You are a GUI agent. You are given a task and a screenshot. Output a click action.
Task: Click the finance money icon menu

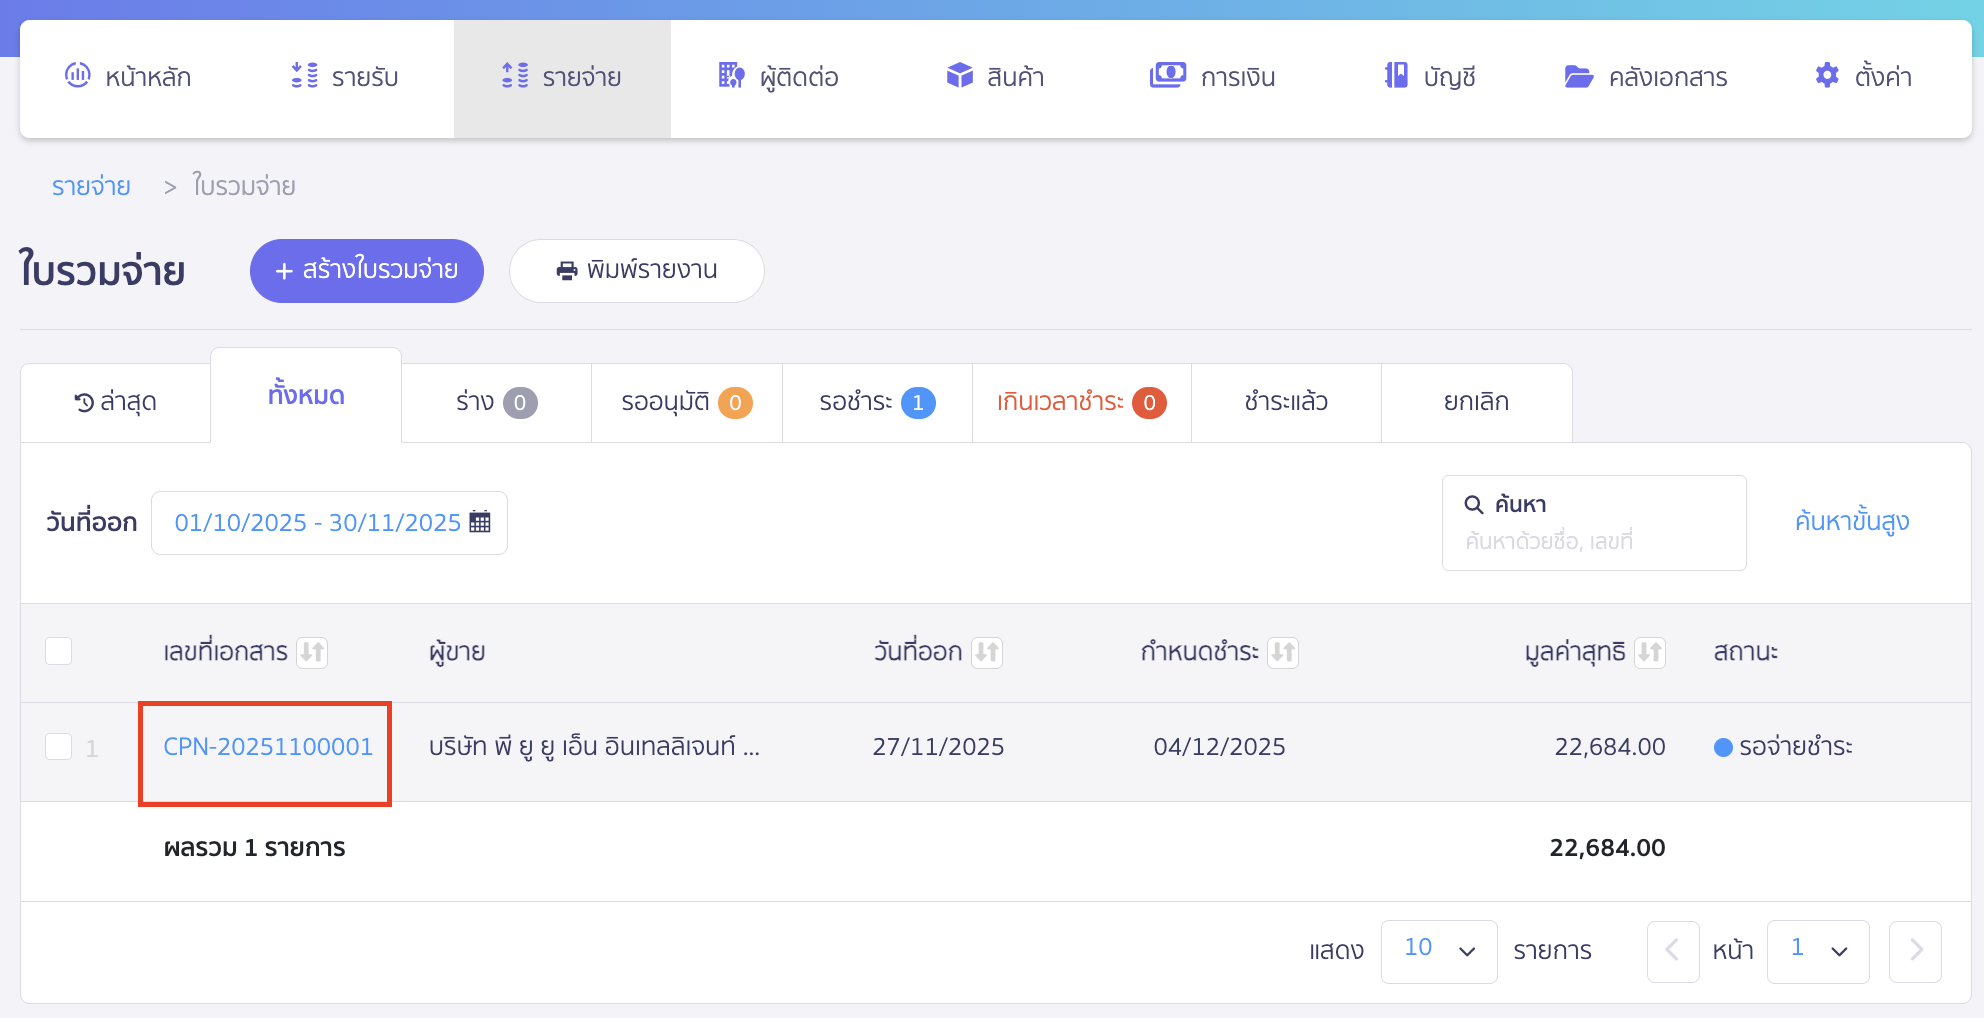pos(1167,76)
